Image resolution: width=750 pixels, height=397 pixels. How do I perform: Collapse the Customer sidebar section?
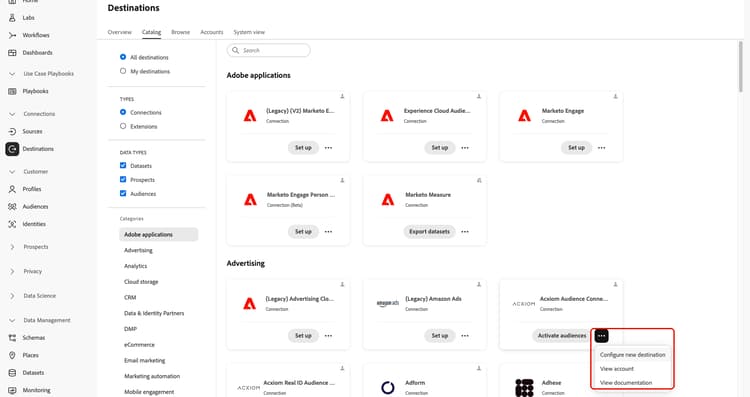tap(12, 172)
